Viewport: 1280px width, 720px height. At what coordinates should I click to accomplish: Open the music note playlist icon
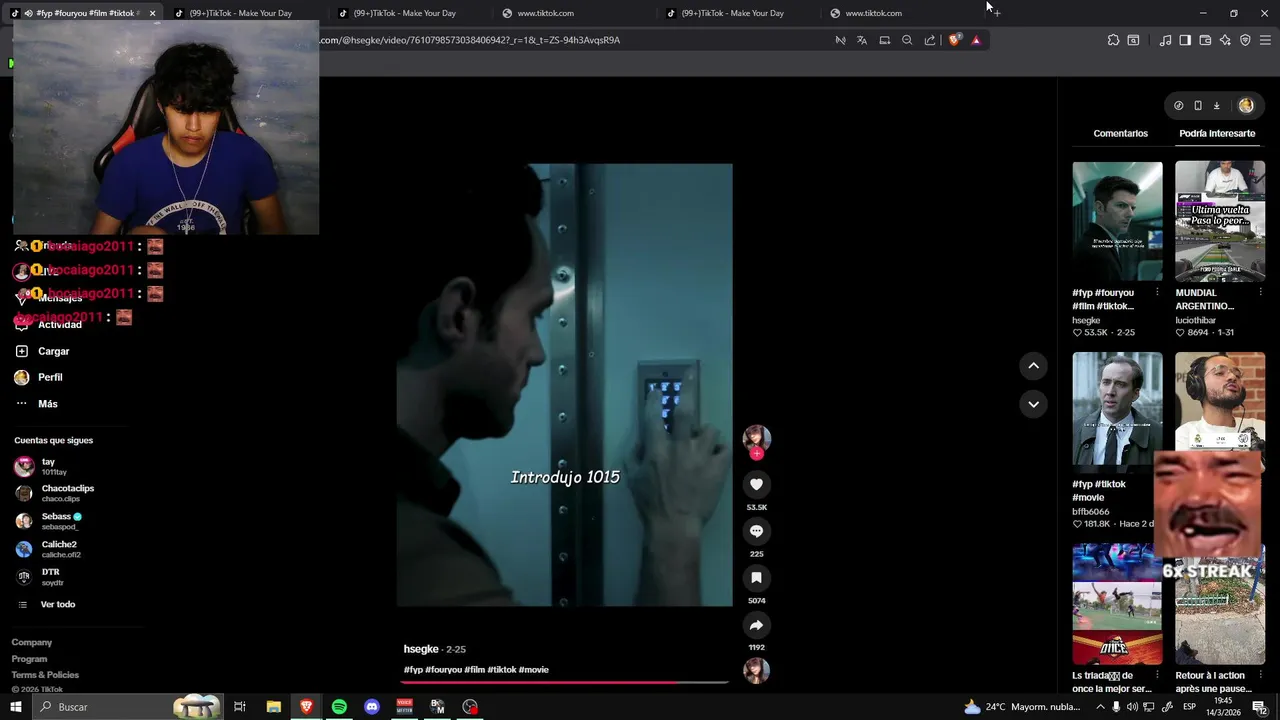click(x=1165, y=40)
